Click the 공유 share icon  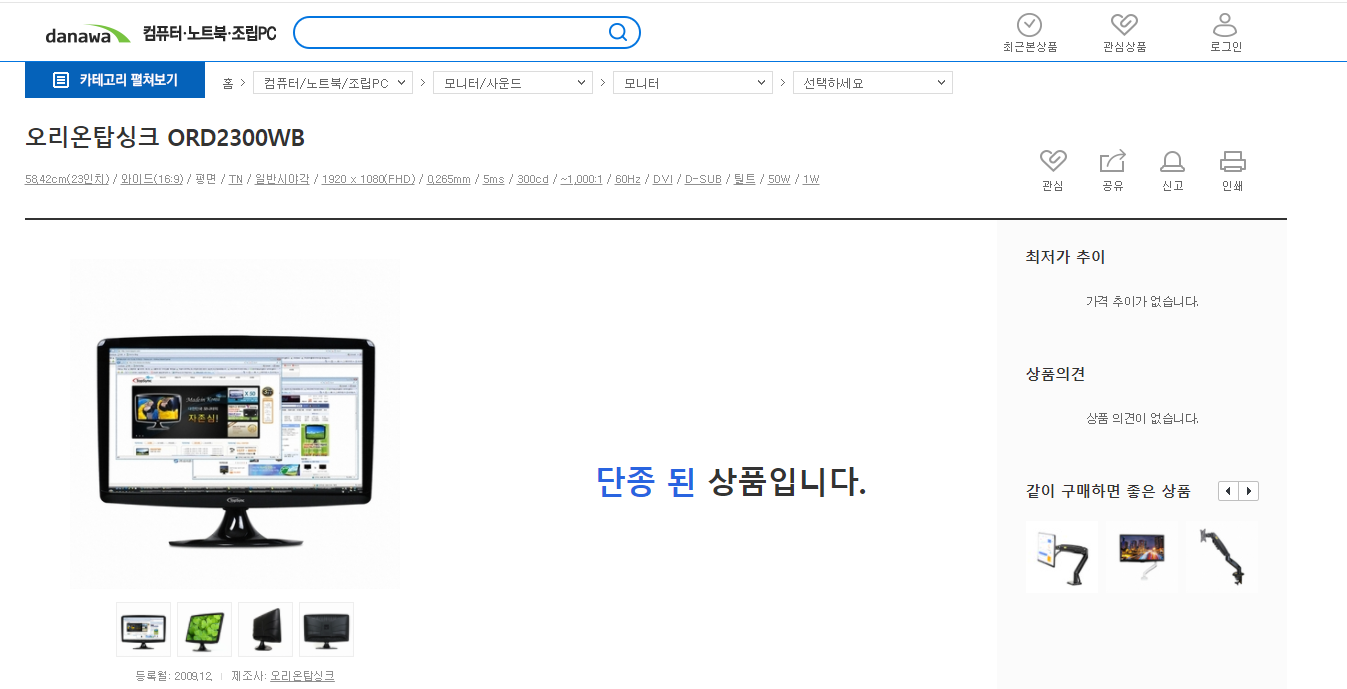coord(1113,161)
